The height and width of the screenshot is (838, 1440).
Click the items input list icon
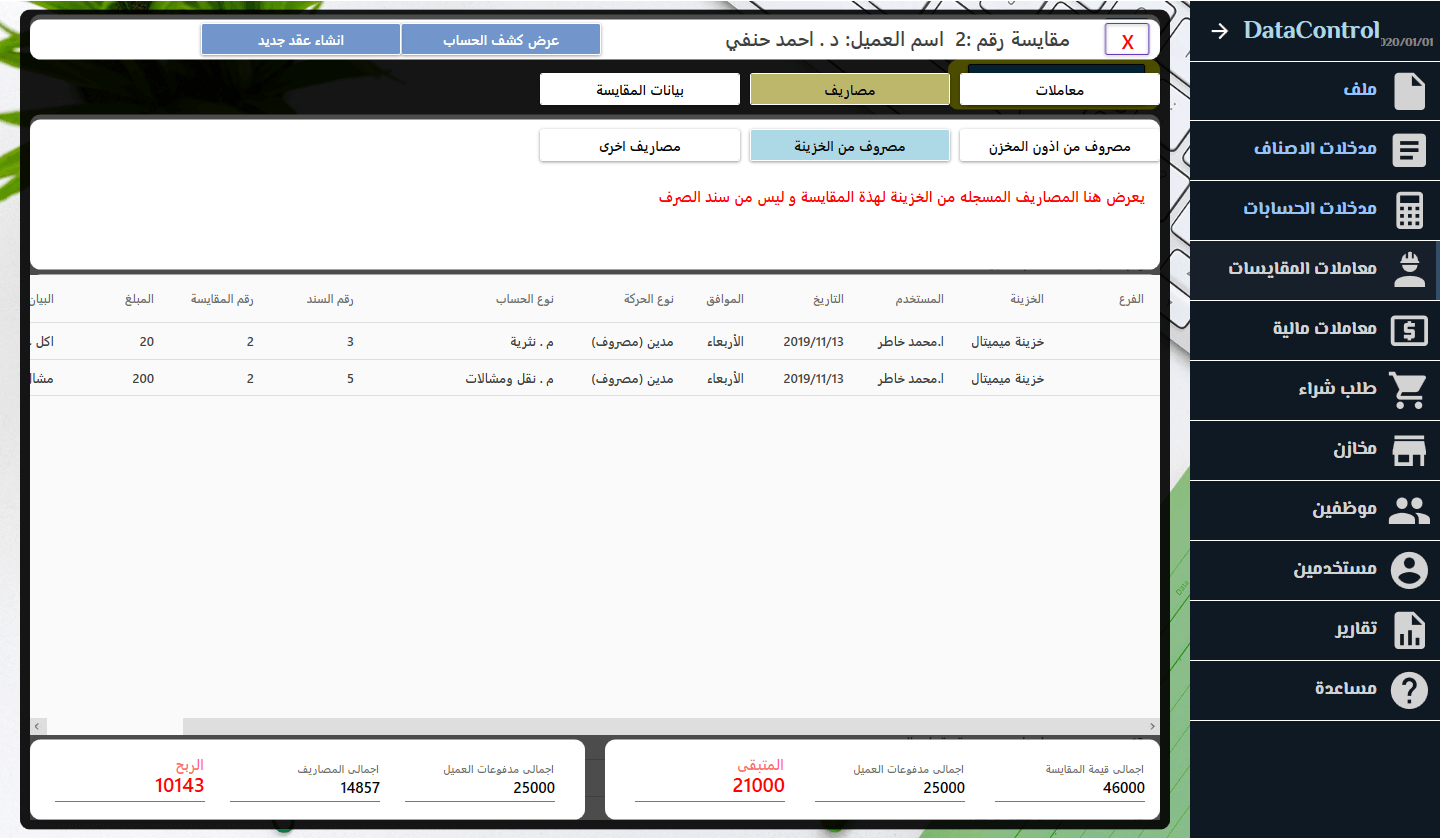point(1409,151)
